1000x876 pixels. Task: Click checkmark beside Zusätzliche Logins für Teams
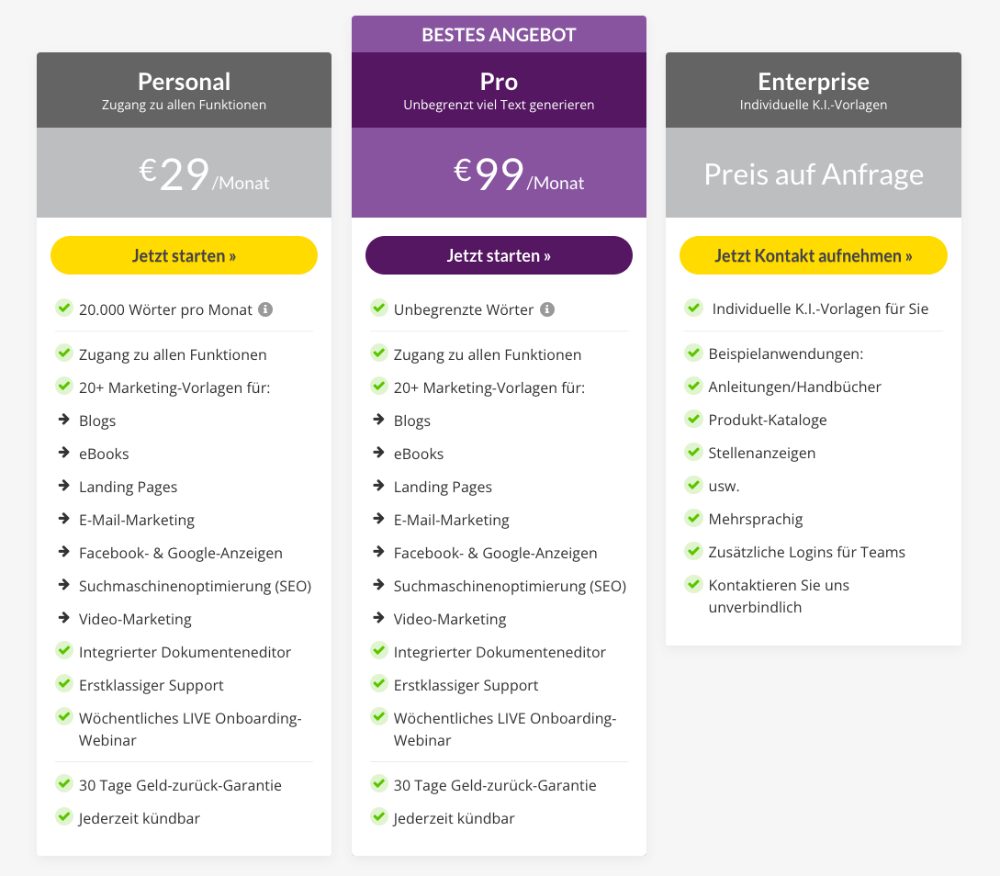[x=693, y=550]
